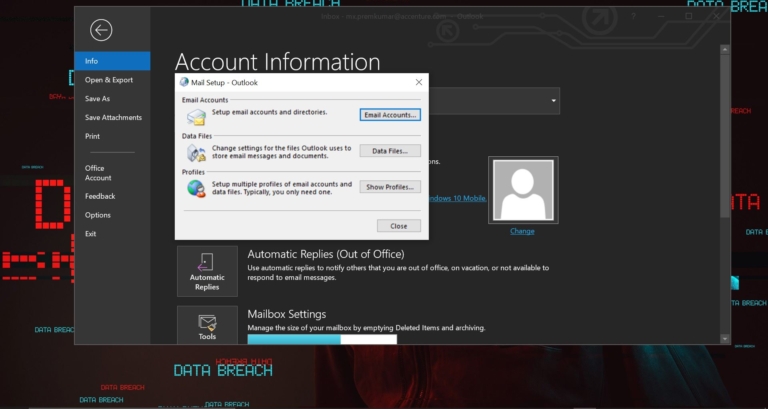Close the Mail Setup dialog with X
Screen dimensions: 768x409
click(419, 82)
